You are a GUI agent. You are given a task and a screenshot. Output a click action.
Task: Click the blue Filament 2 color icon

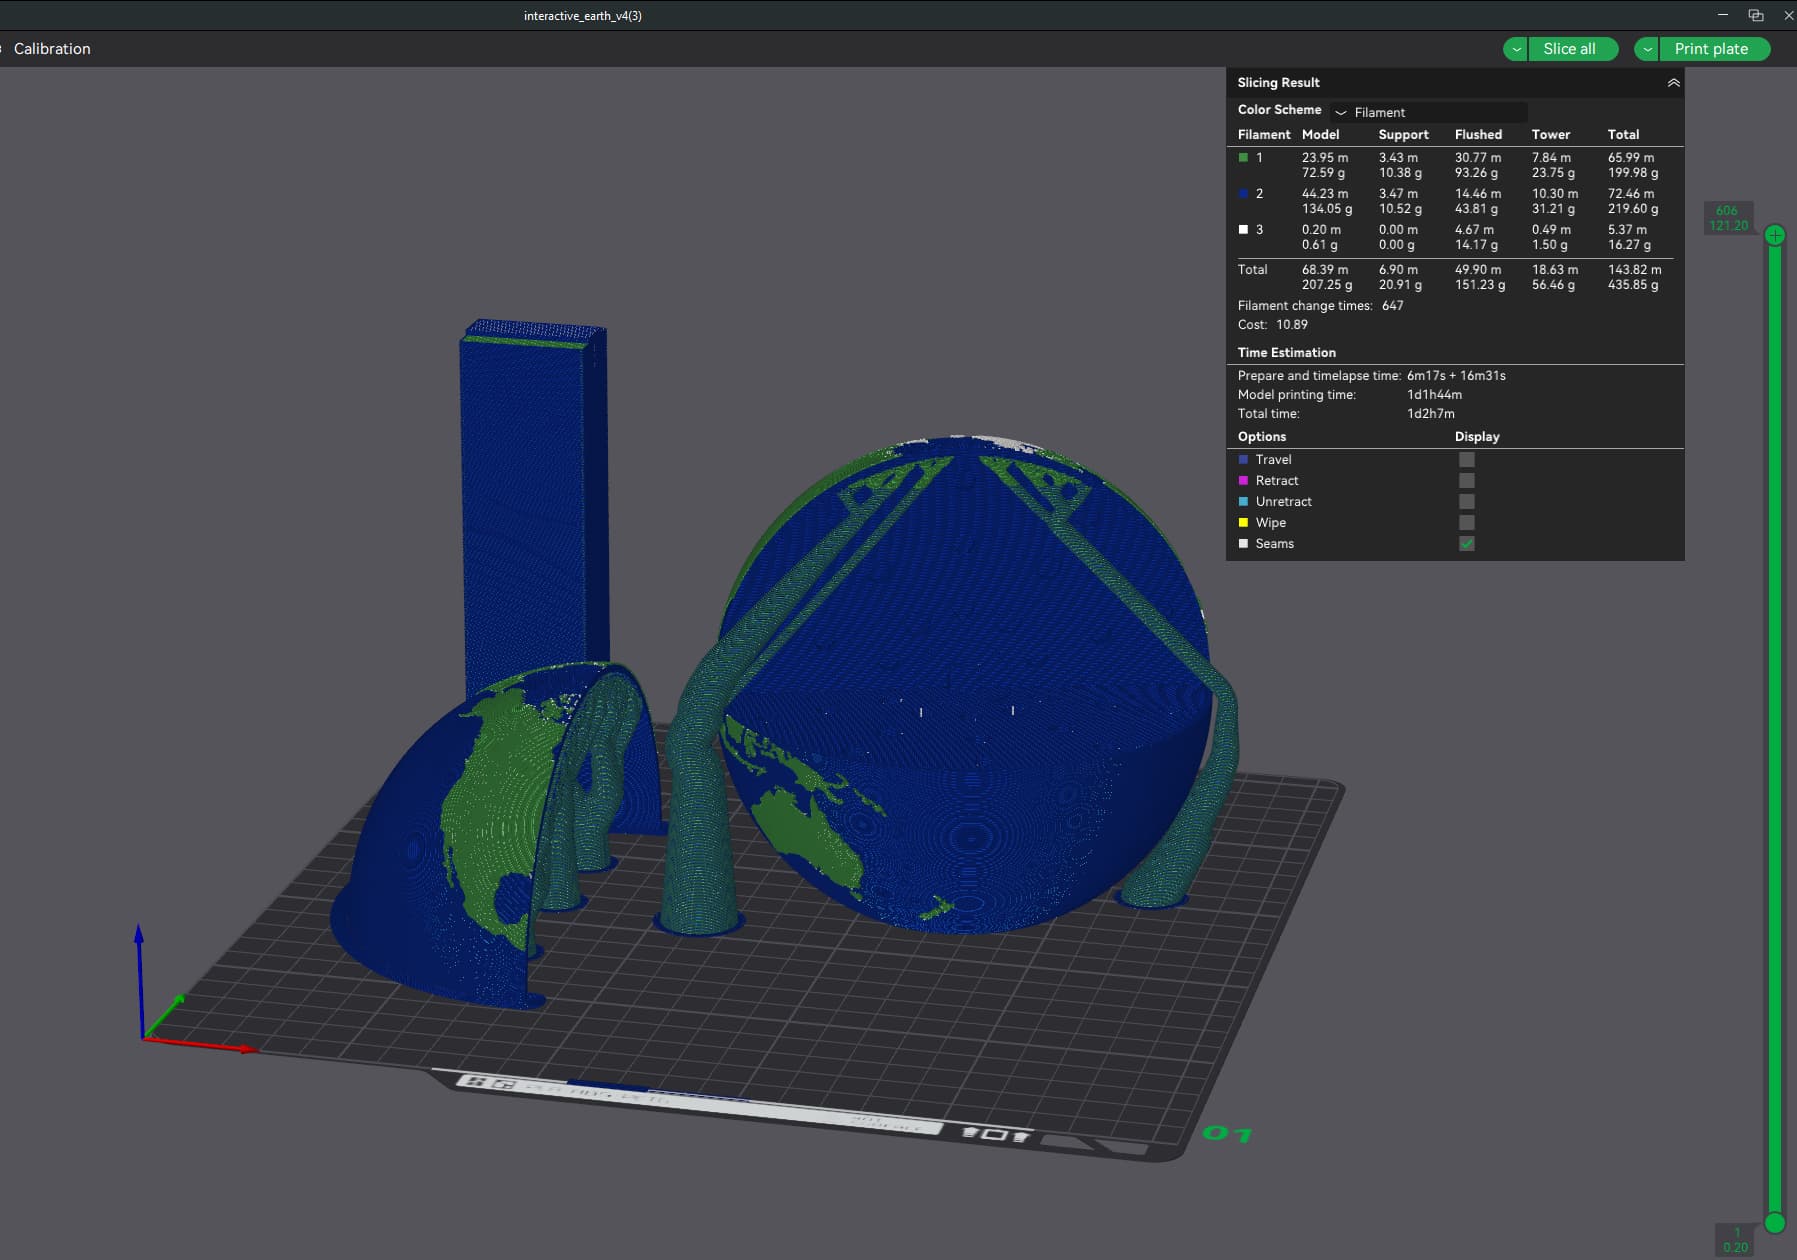(x=1243, y=194)
